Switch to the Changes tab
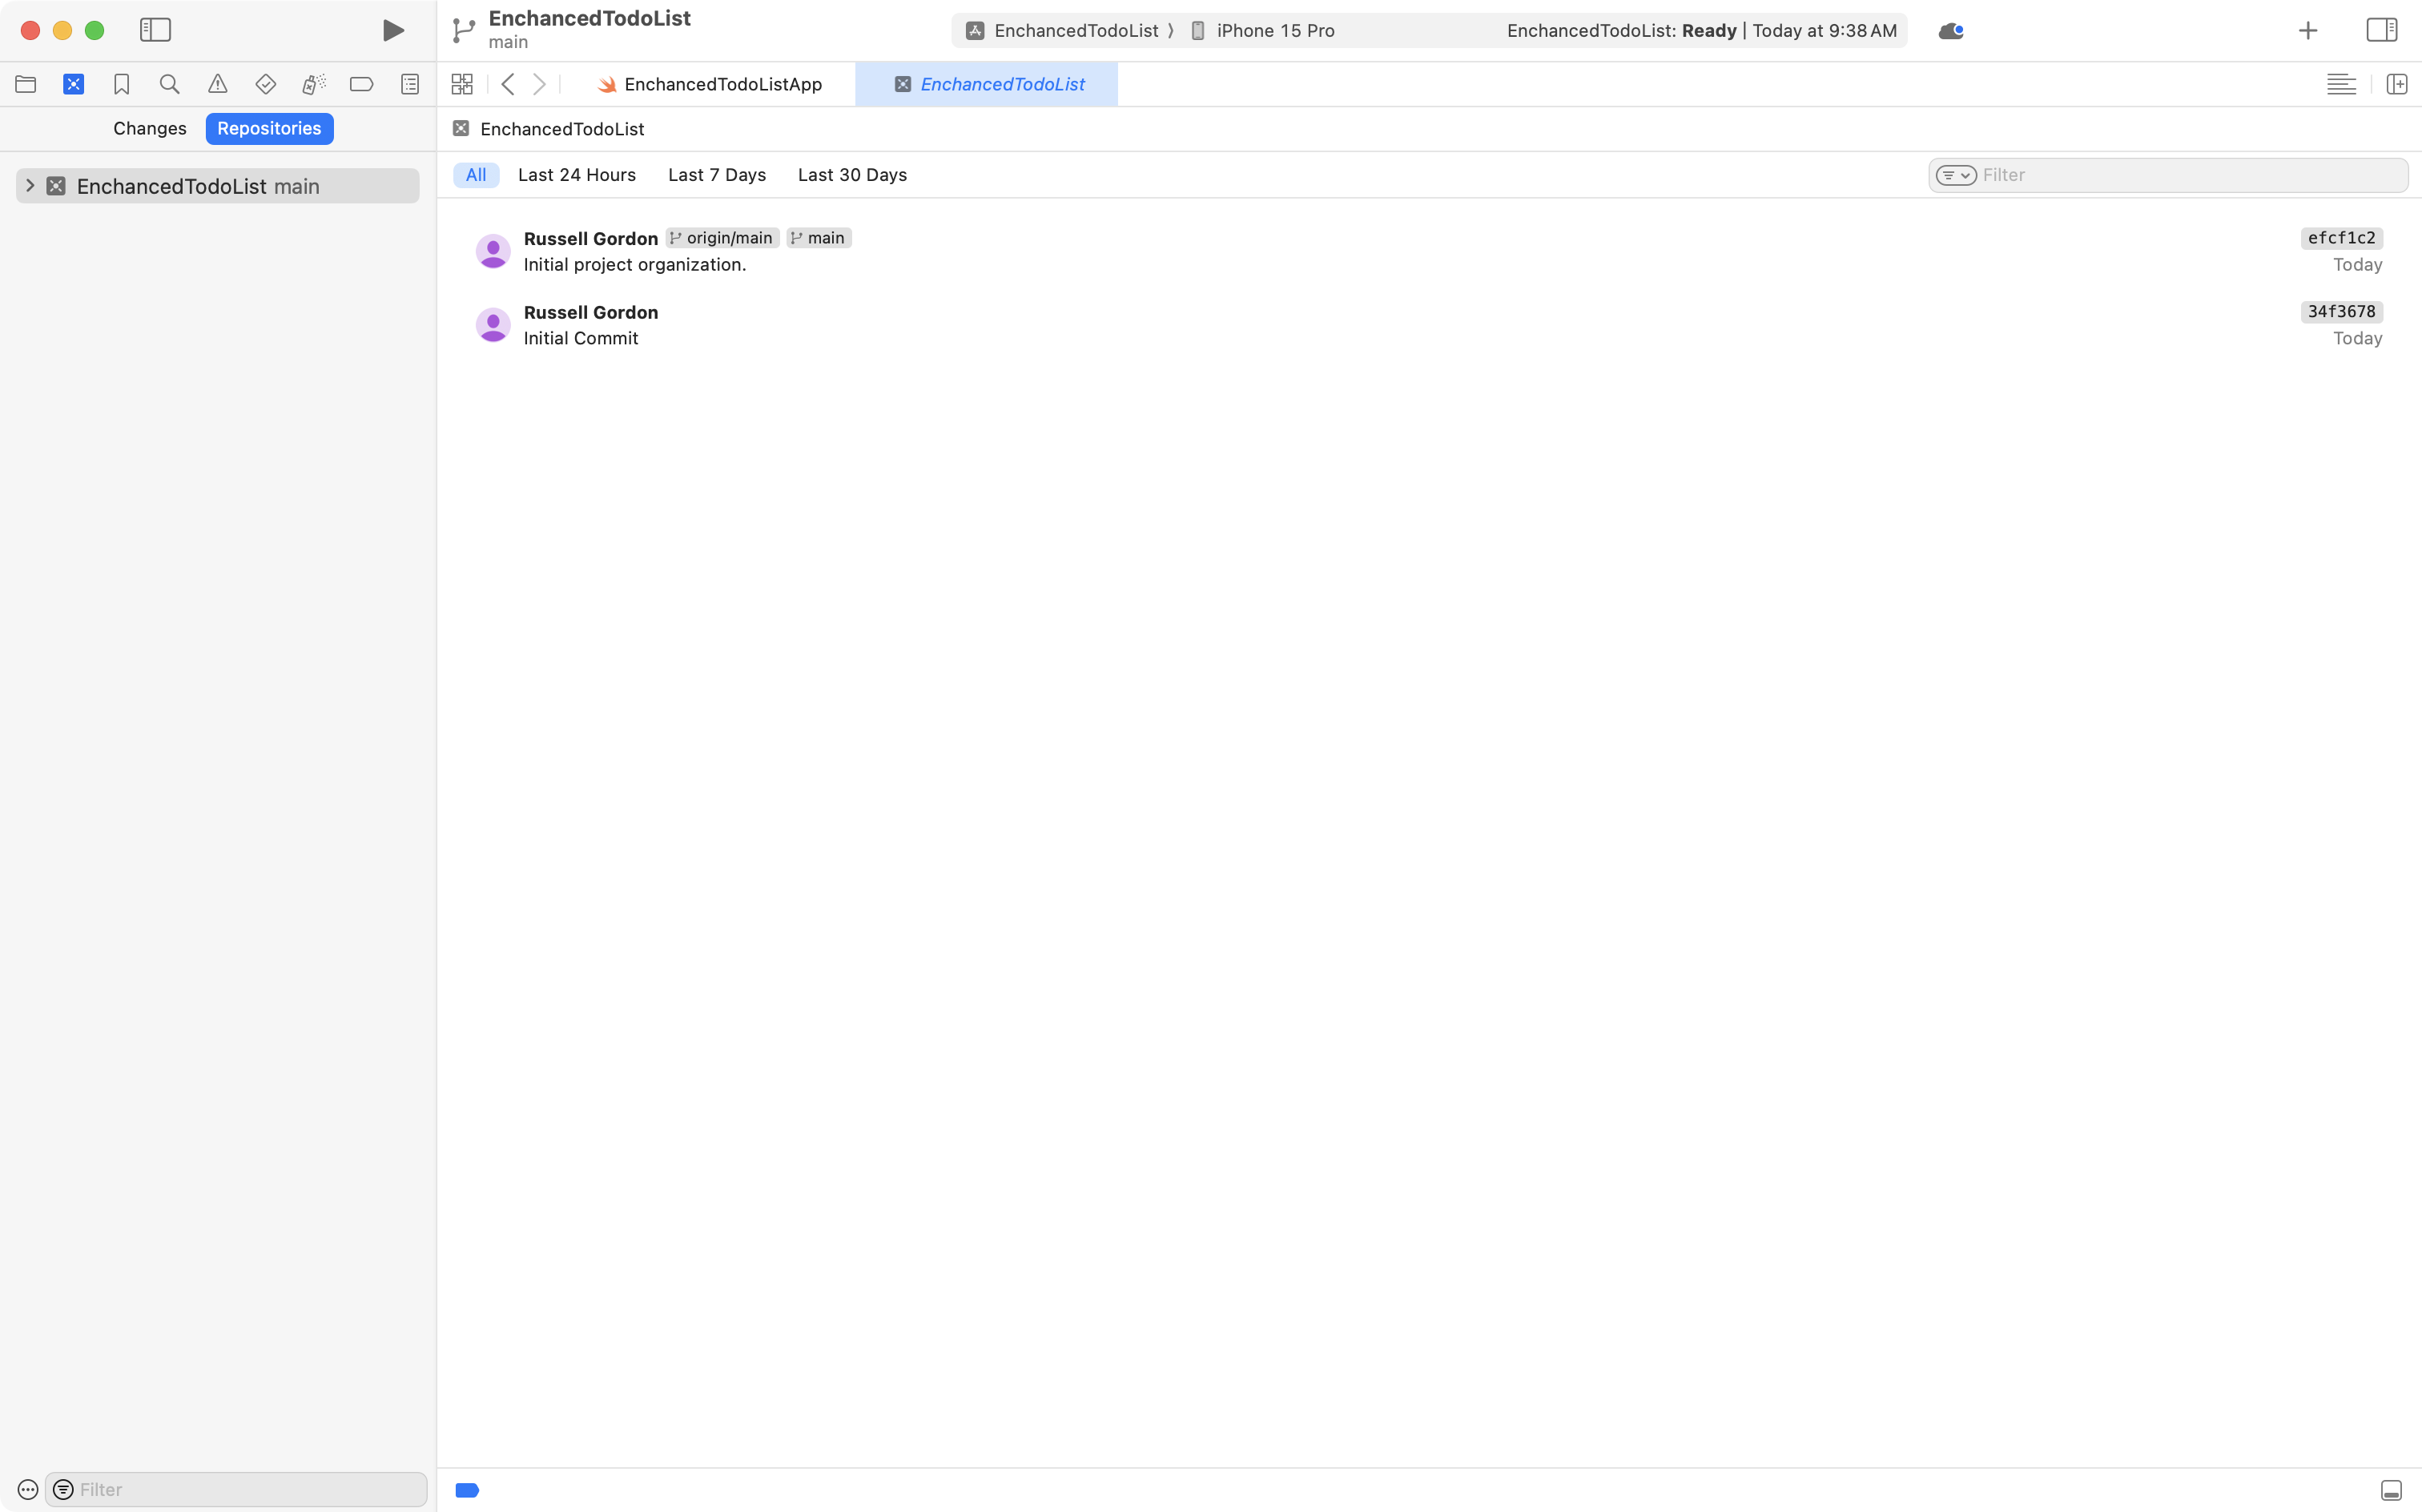The image size is (2422, 1512). (x=149, y=128)
